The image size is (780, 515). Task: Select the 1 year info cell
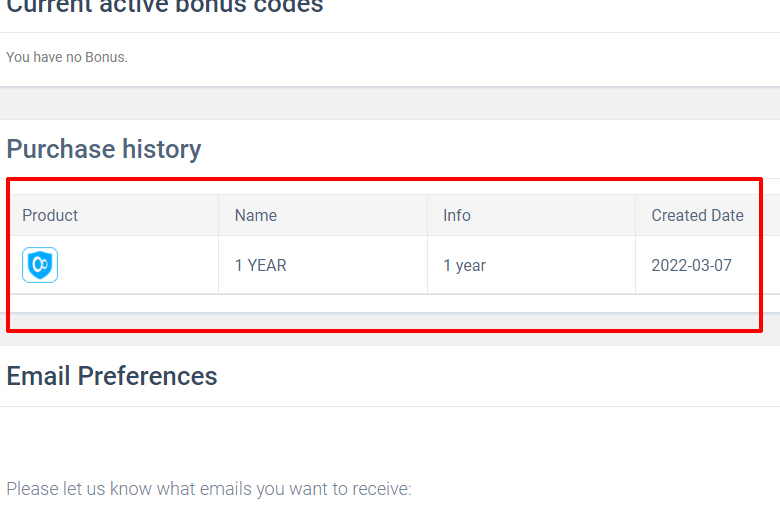[531, 265]
